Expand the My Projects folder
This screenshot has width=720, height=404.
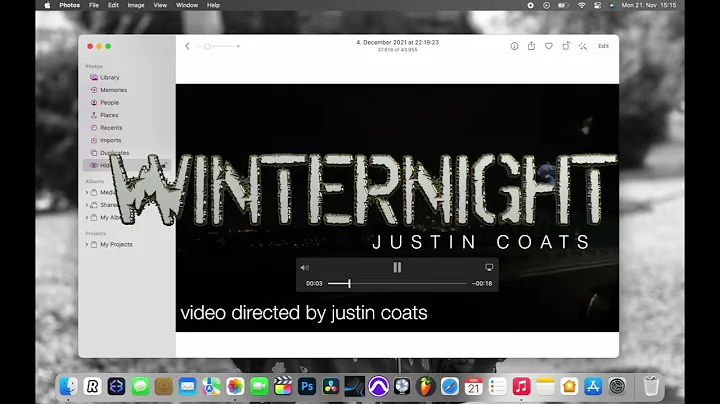tap(87, 245)
